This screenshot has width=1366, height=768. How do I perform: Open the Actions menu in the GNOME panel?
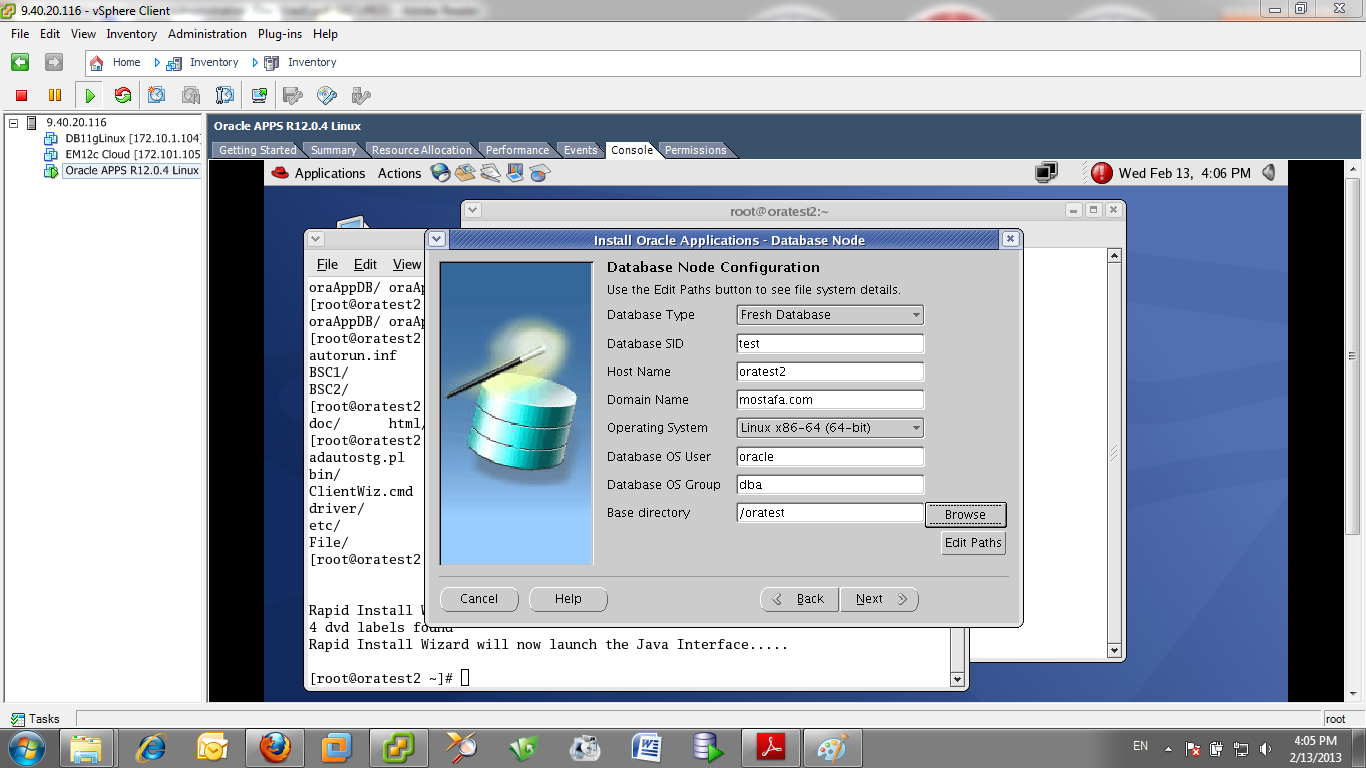point(399,173)
